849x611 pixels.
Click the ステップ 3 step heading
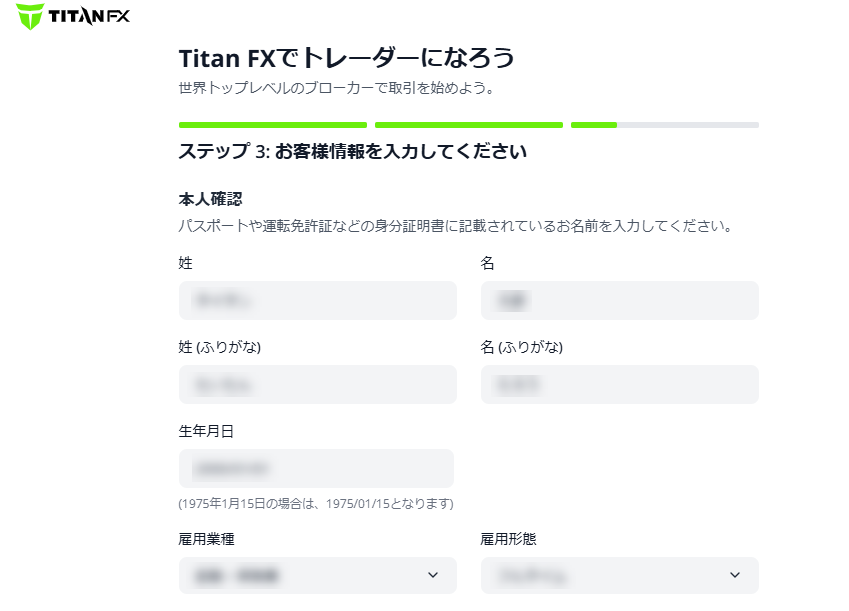352,152
